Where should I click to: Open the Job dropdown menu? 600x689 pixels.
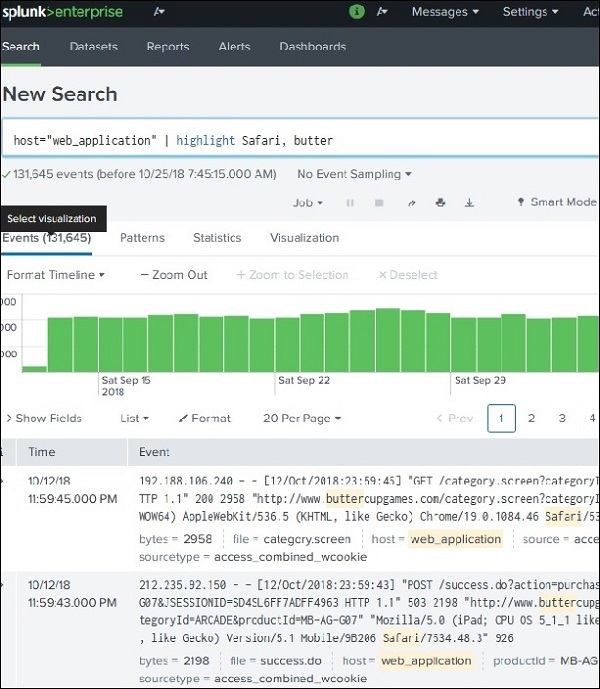[307, 202]
